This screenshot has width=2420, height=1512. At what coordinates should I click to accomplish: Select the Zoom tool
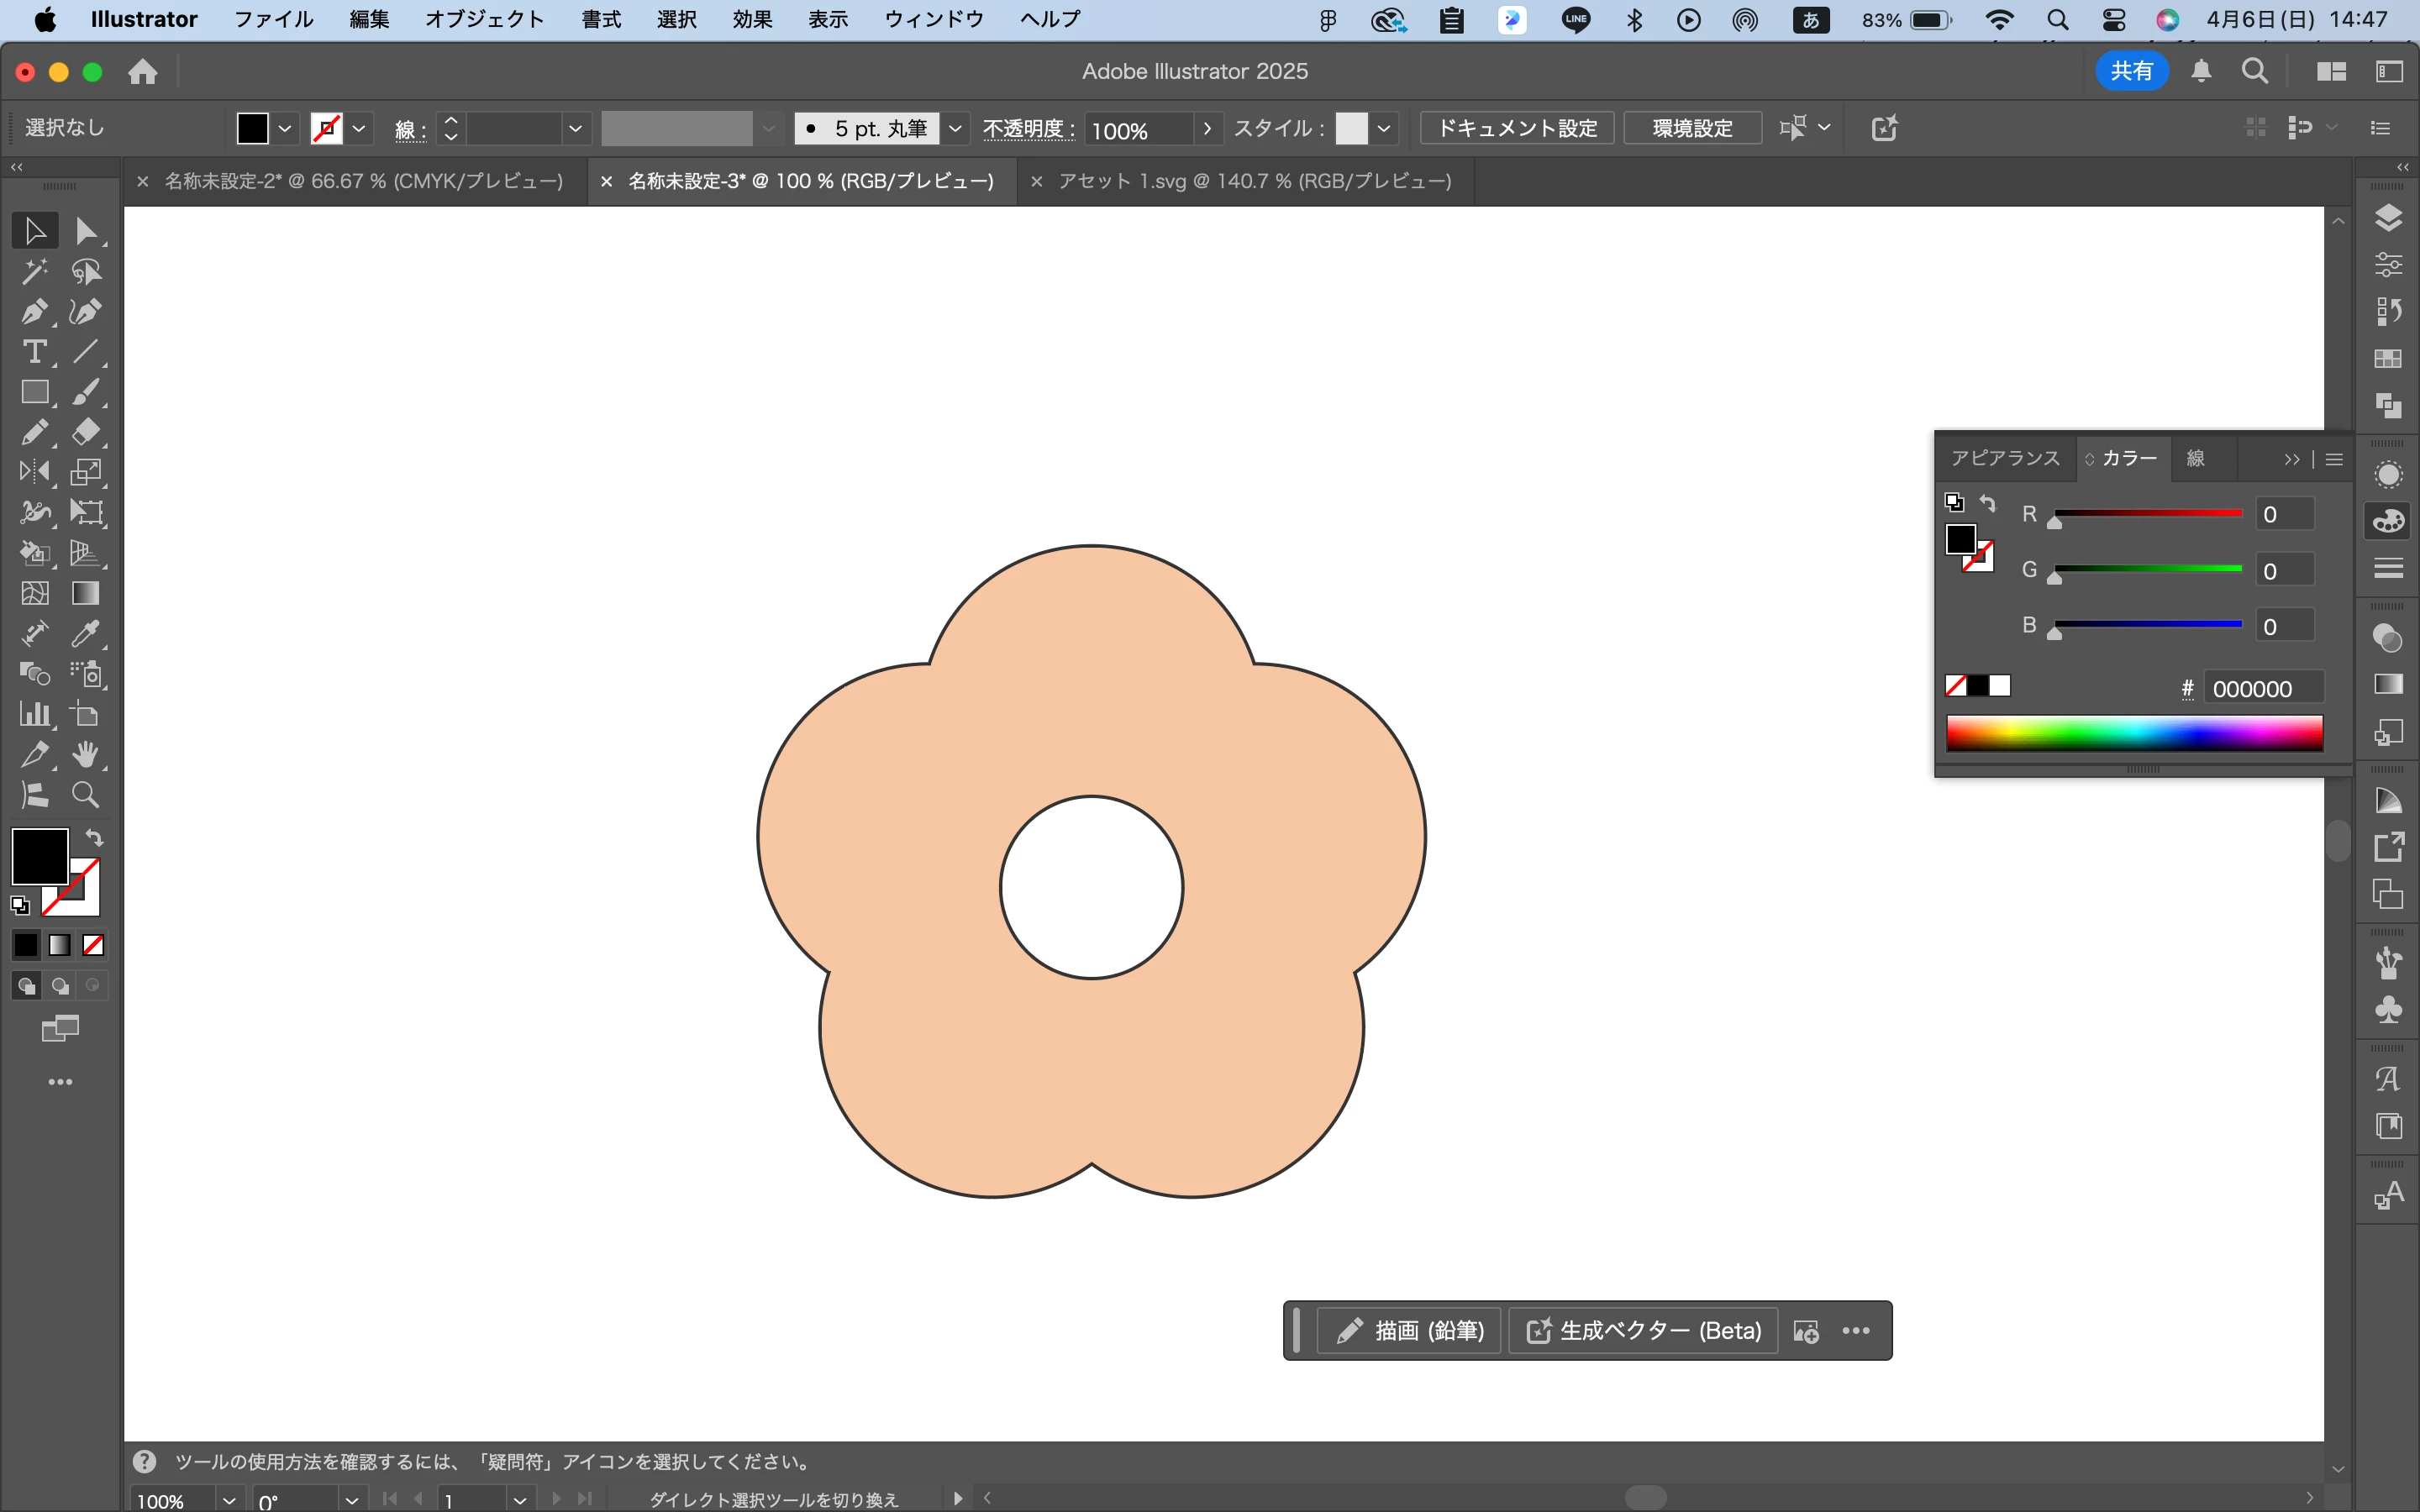click(x=85, y=795)
